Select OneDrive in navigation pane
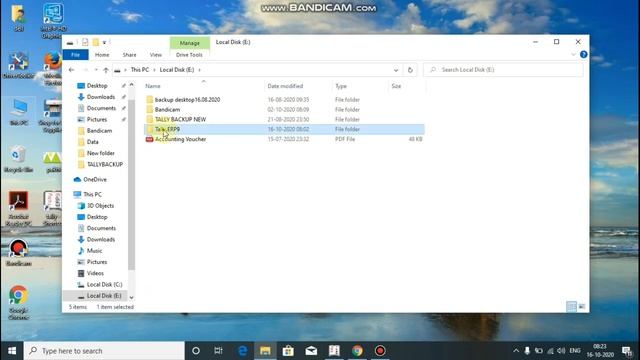This screenshot has width=640, height=360. click(95, 179)
